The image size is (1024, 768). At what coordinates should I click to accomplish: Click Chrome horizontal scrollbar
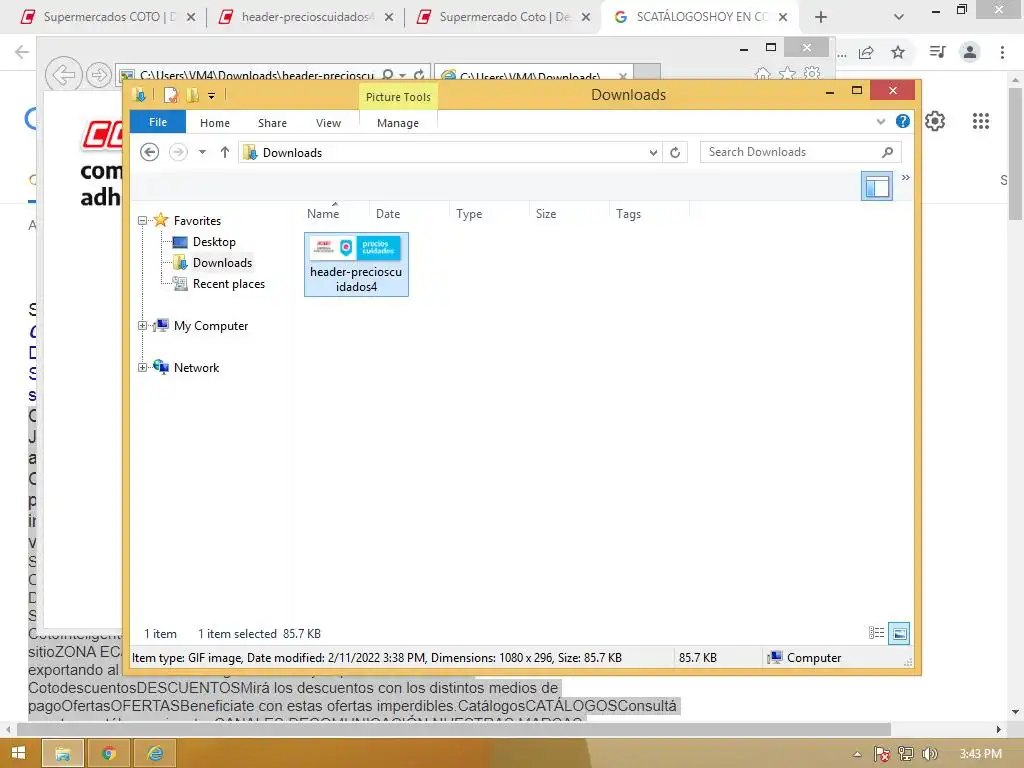coord(454,728)
